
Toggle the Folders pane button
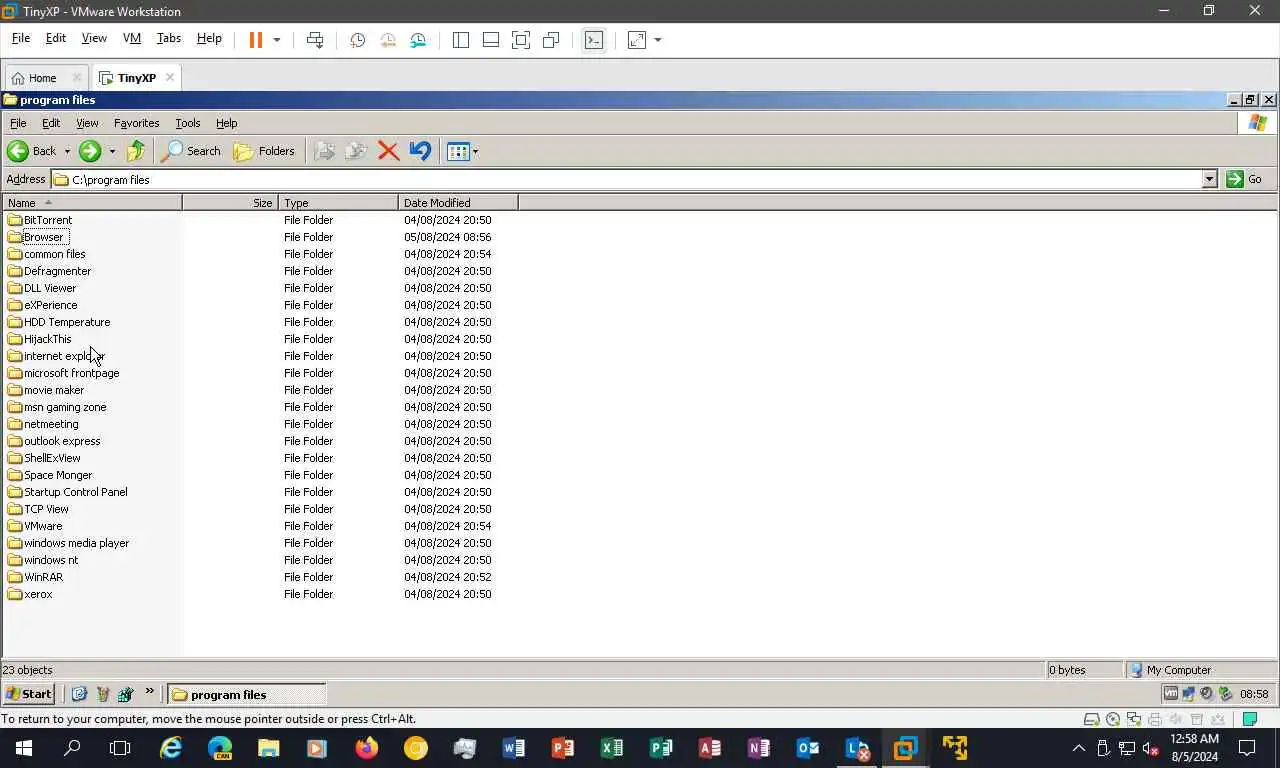tap(264, 151)
